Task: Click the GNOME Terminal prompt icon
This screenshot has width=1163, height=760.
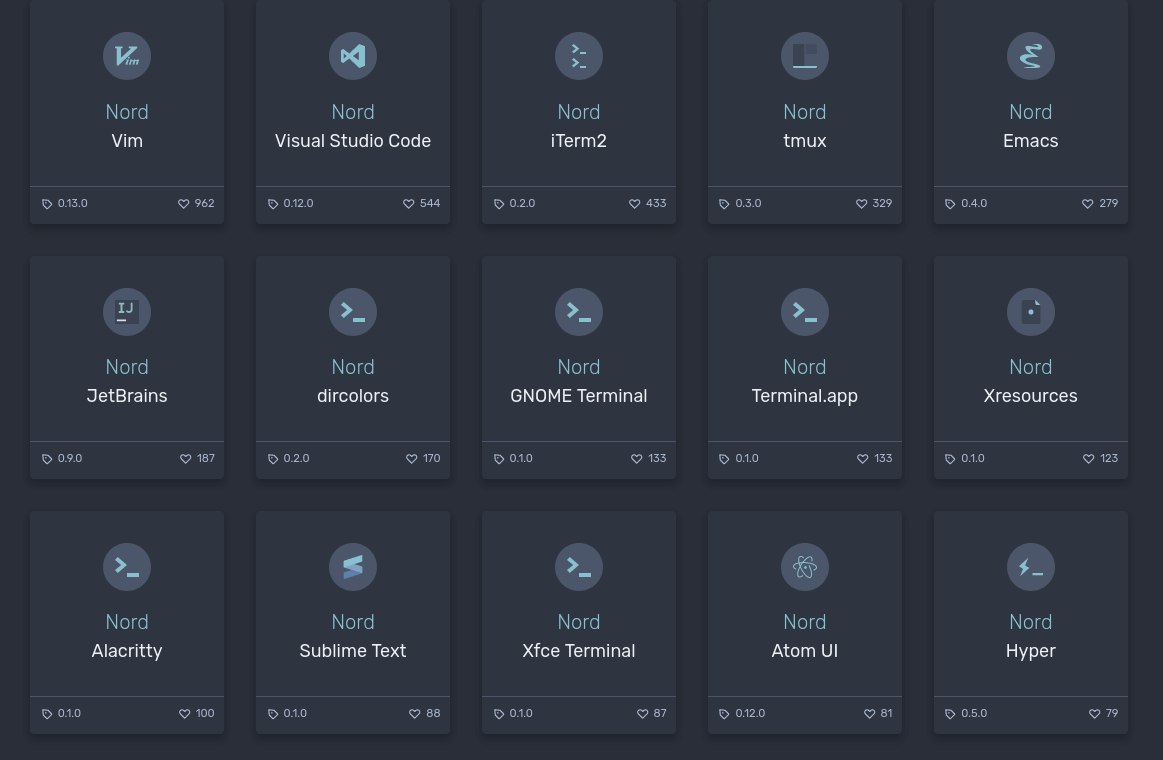Action: coord(579,311)
